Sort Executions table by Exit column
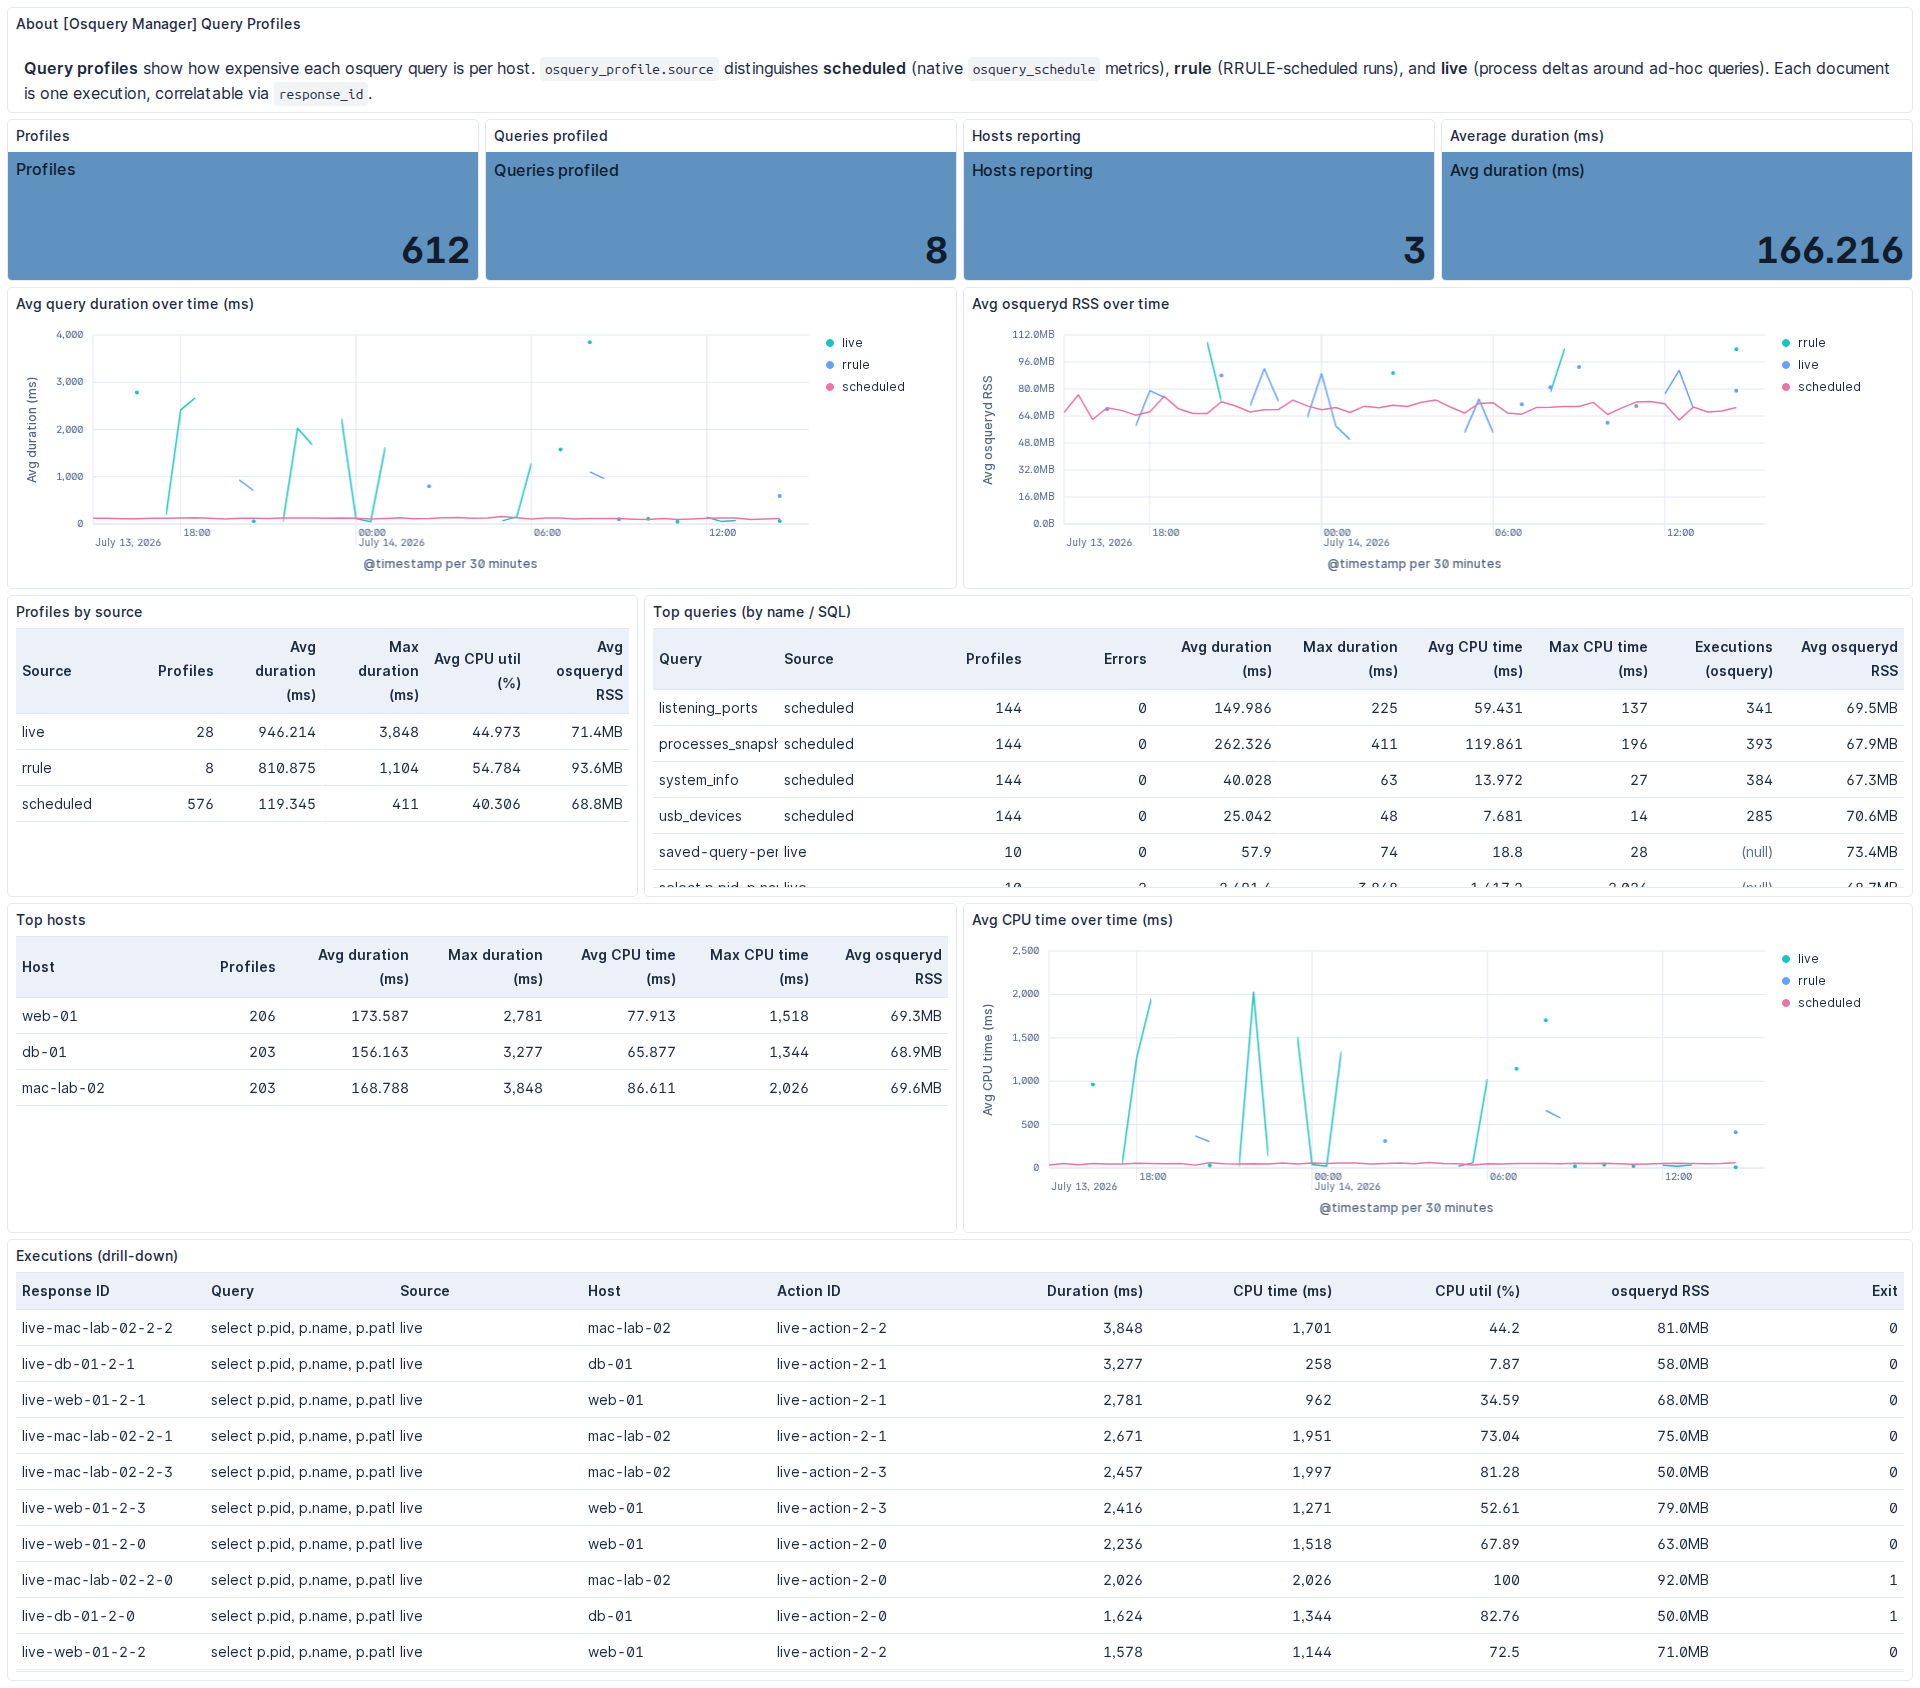 click(1884, 1291)
